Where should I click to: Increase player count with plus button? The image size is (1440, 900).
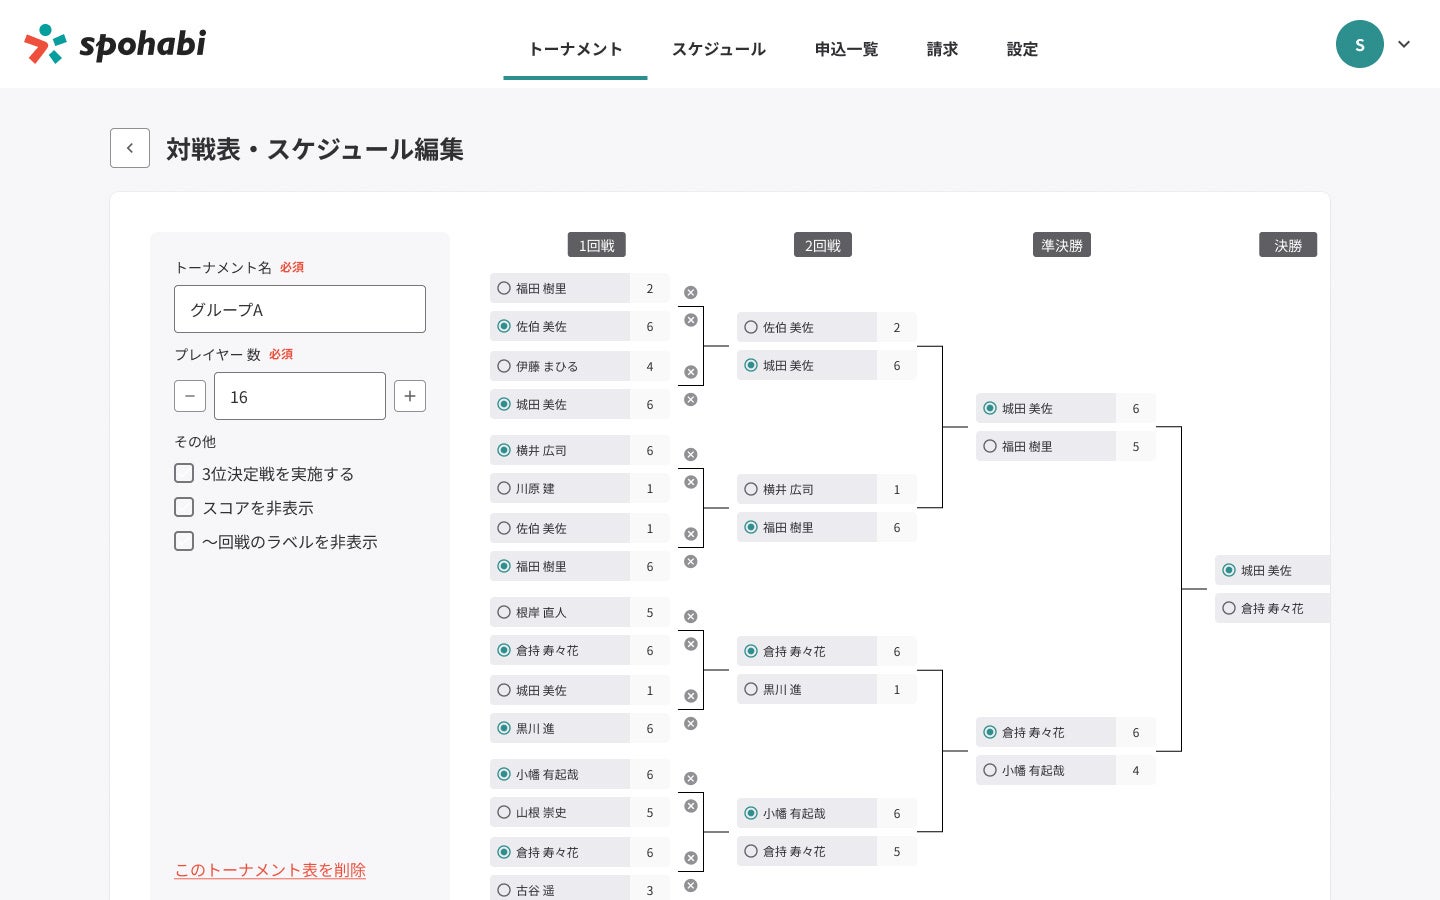(x=410, y=396)
